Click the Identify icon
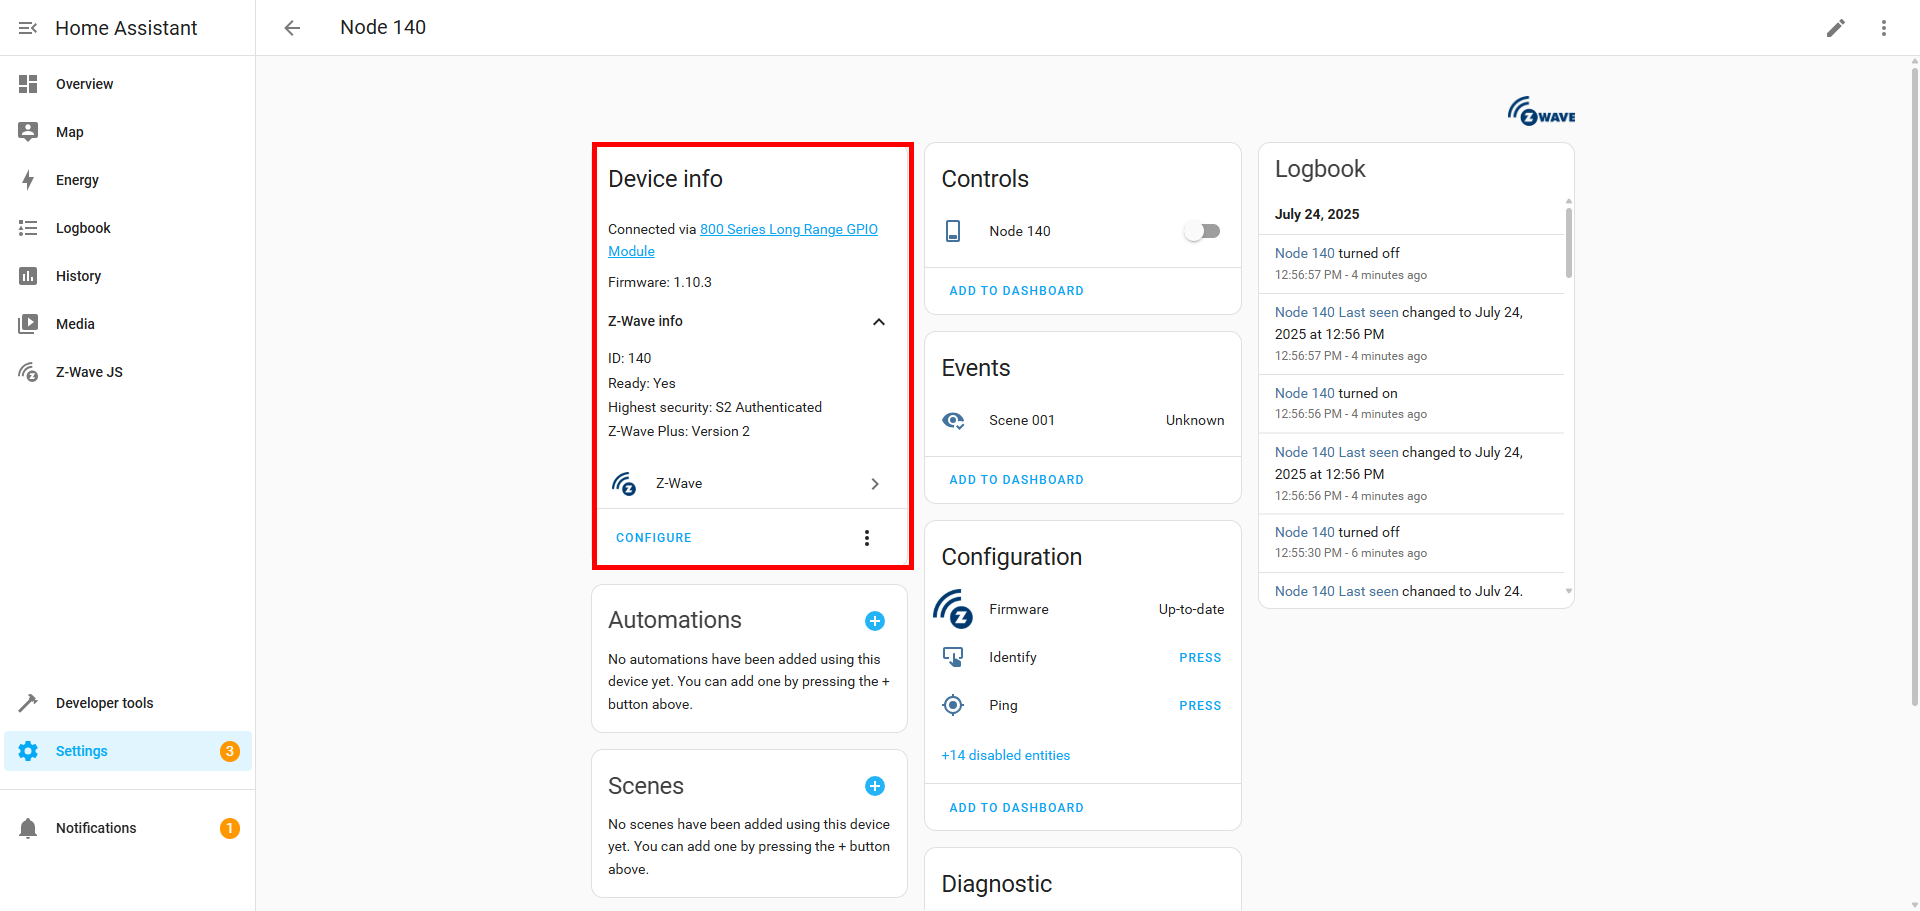Screen dimensions: 1920x911 coord(953,657)
